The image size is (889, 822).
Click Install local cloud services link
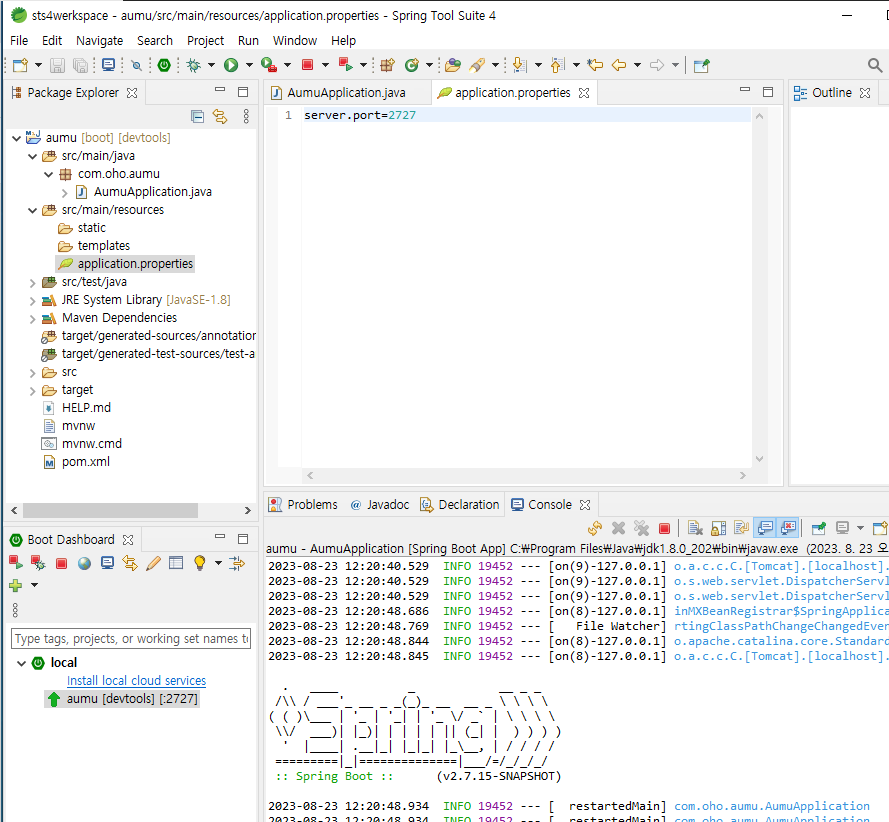(137, 681)
